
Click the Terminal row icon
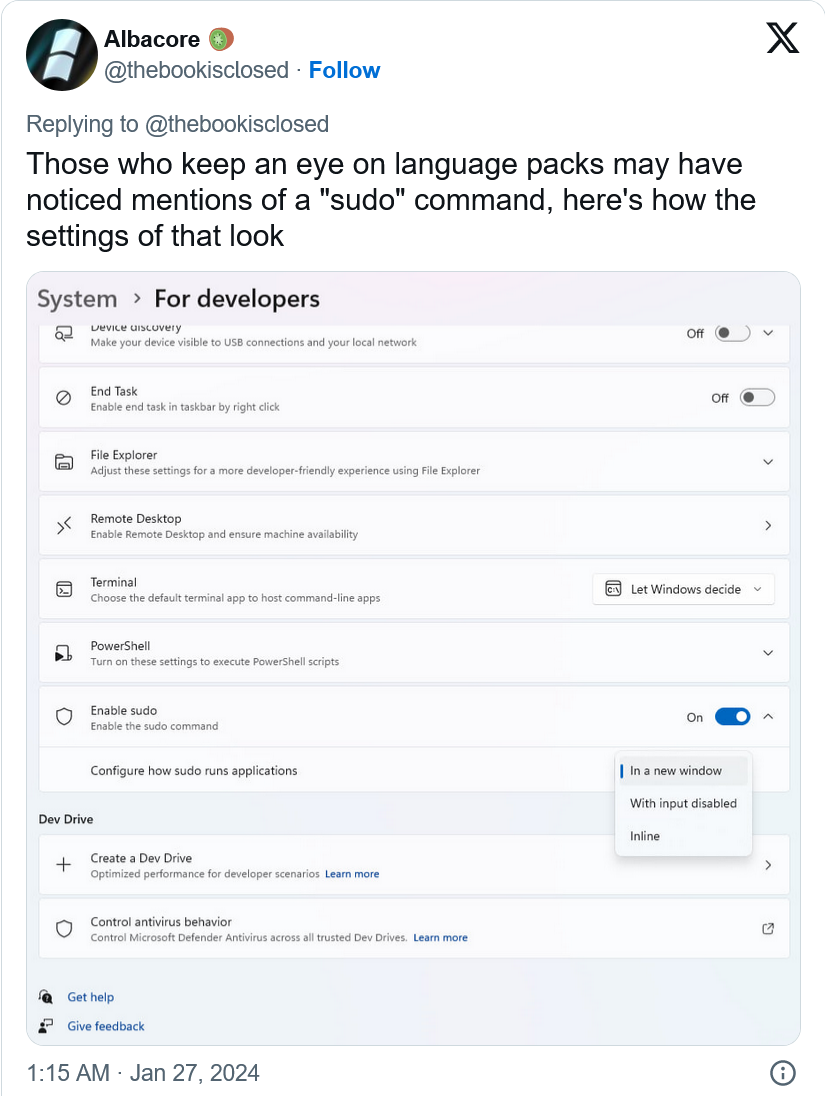pos(64,589)
